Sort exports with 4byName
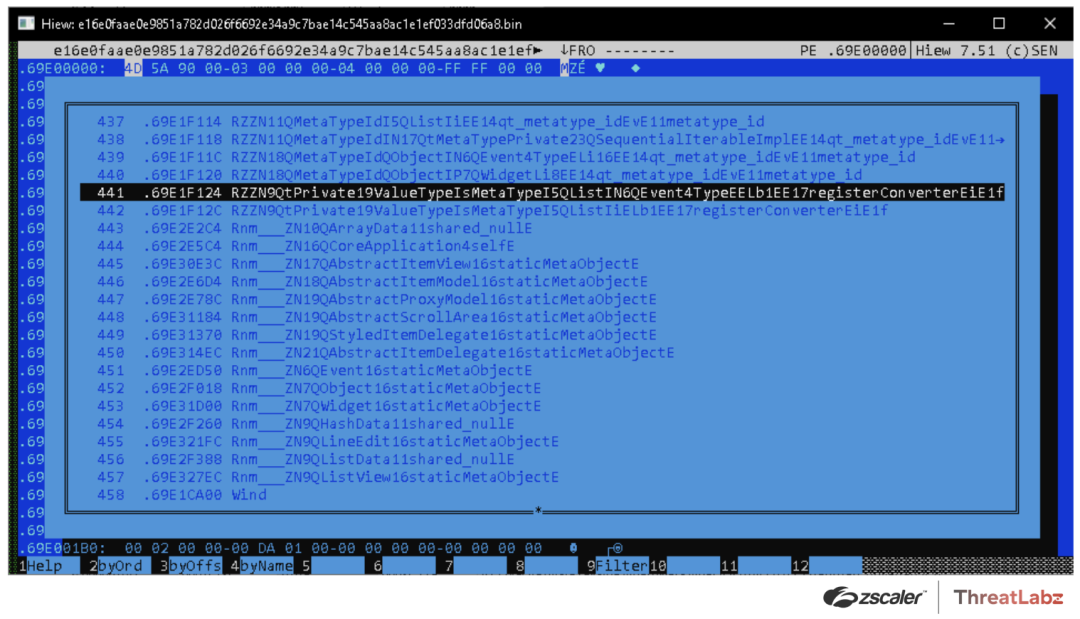1080x619 pixels. point(262,566)
